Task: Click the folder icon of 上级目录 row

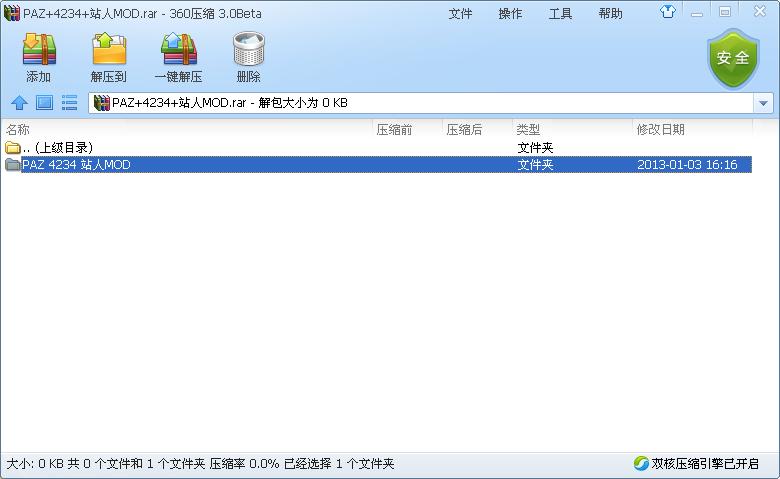Action: (12, 147)
